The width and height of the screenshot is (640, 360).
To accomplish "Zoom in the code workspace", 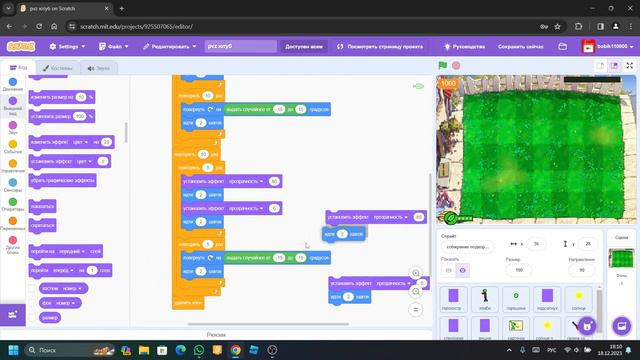I will coord(416,273).
